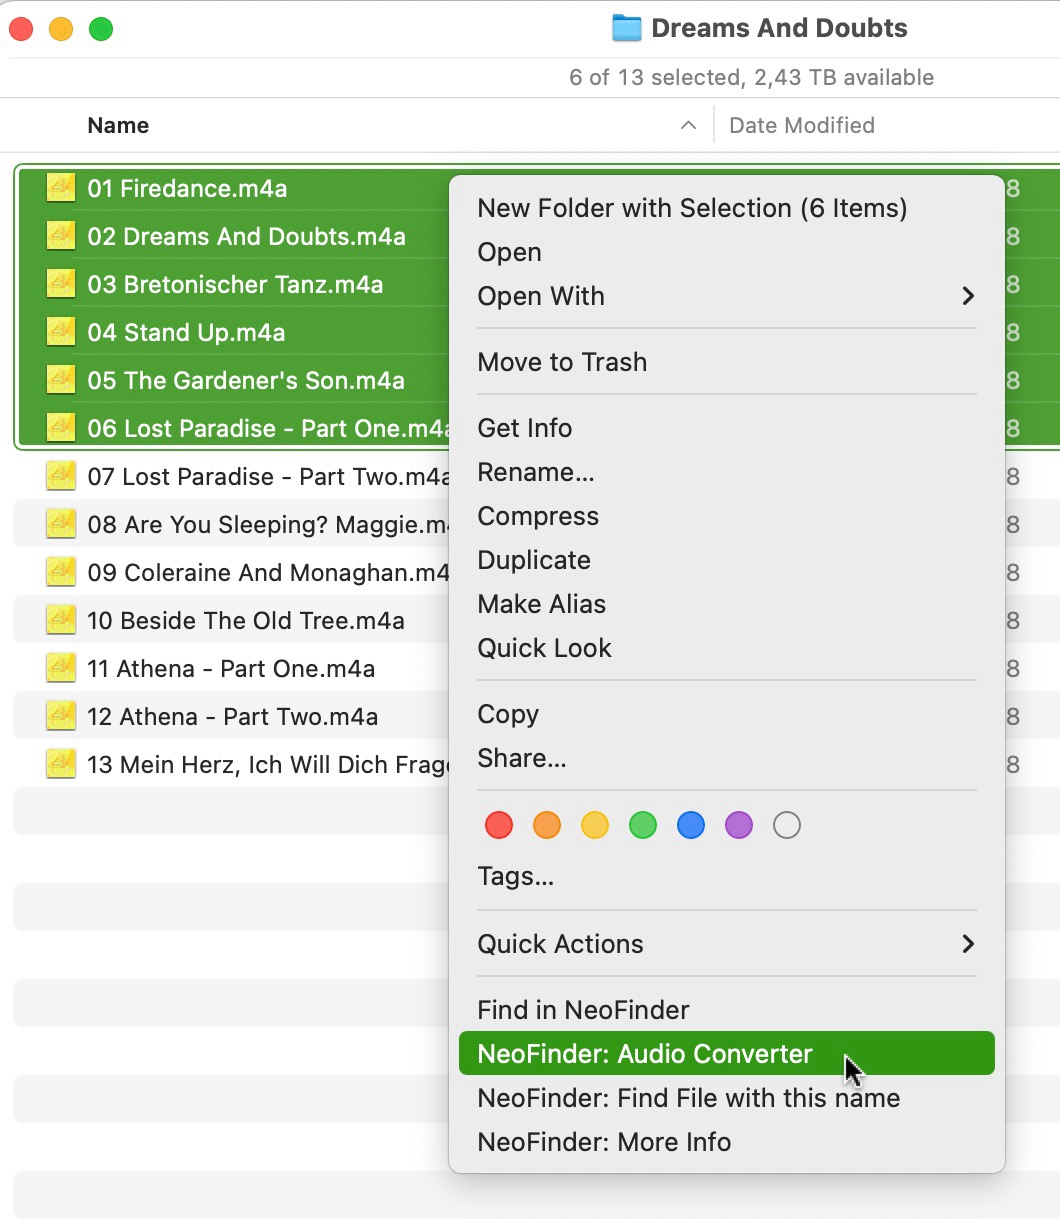This screenshot has width=1060, height=1219.
Task: Click the sort arrow on the Name column
Action: pyautogui.click(x=687, y=125)
